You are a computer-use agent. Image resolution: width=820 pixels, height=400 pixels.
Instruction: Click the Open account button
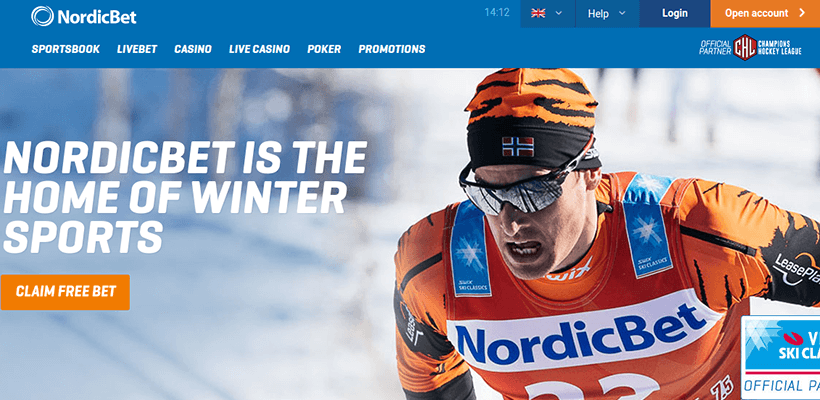[x=765, y=14]
